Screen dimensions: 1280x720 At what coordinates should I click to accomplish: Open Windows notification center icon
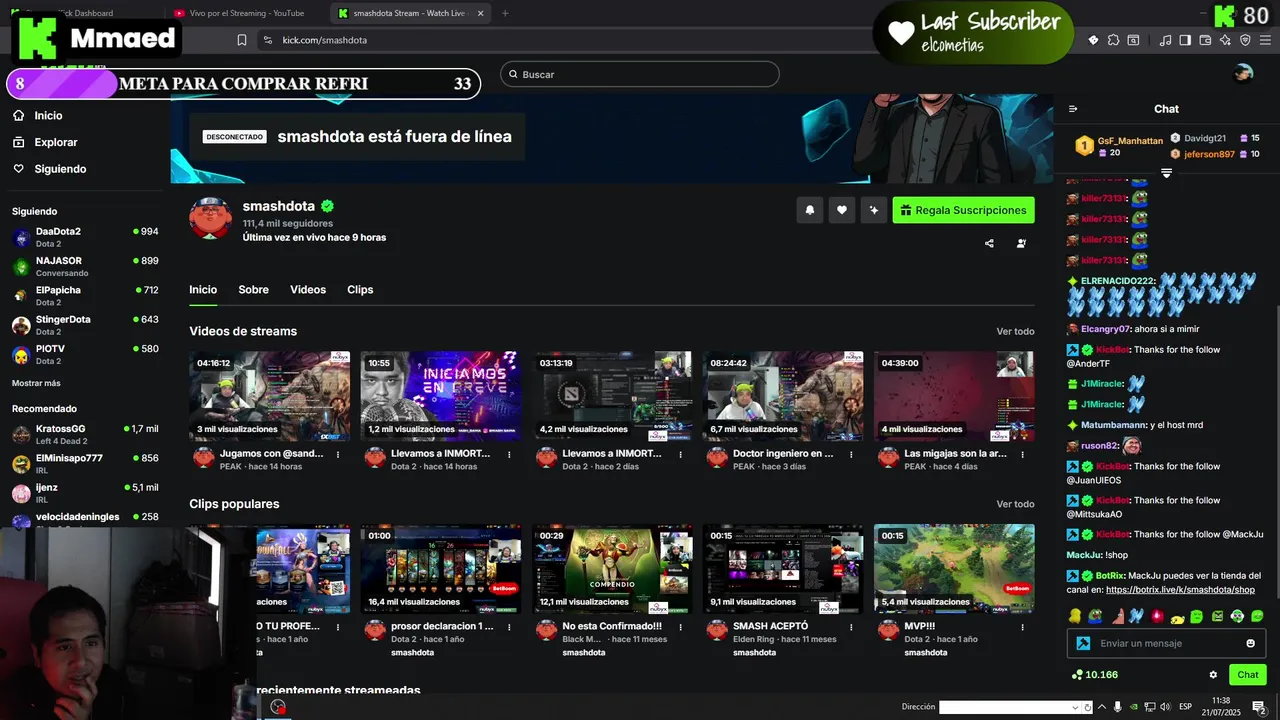click(1259, 707)
